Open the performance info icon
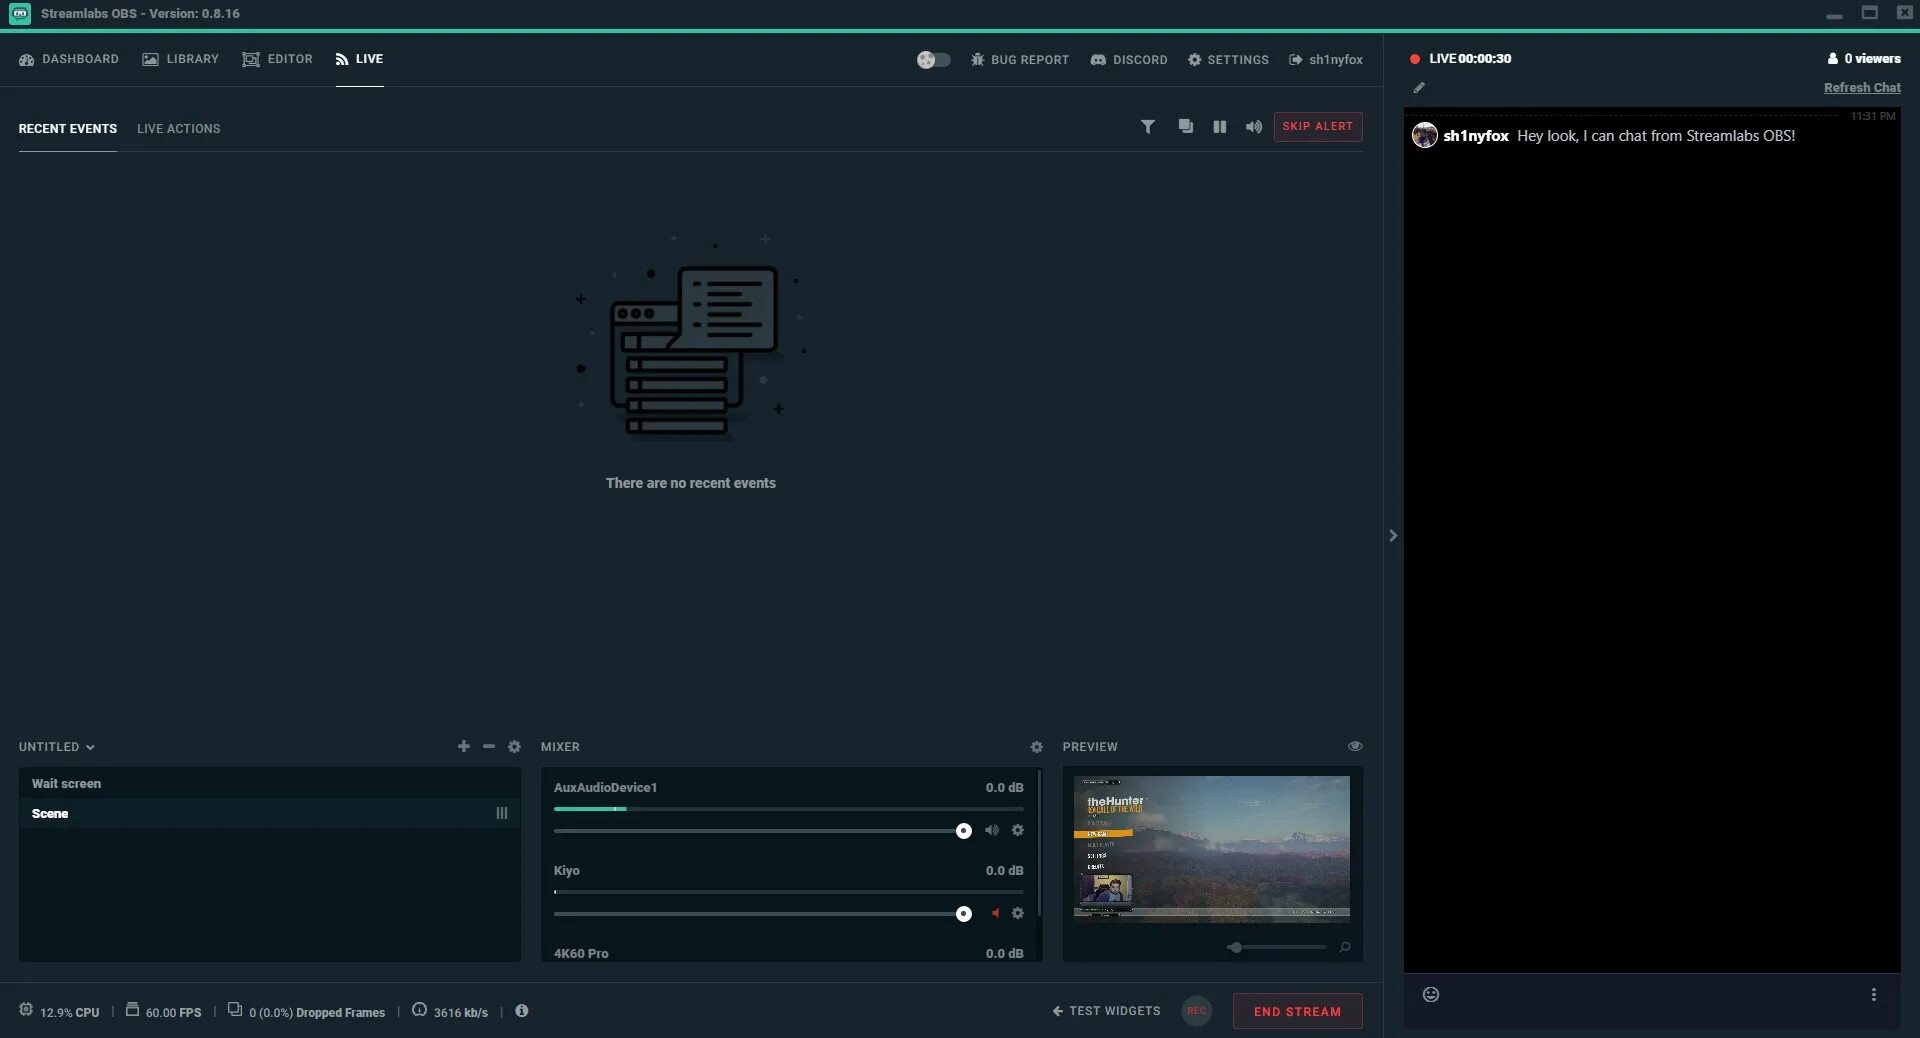The image size is (1920, 1038). pyautogui.click(x=521, y=1011)
